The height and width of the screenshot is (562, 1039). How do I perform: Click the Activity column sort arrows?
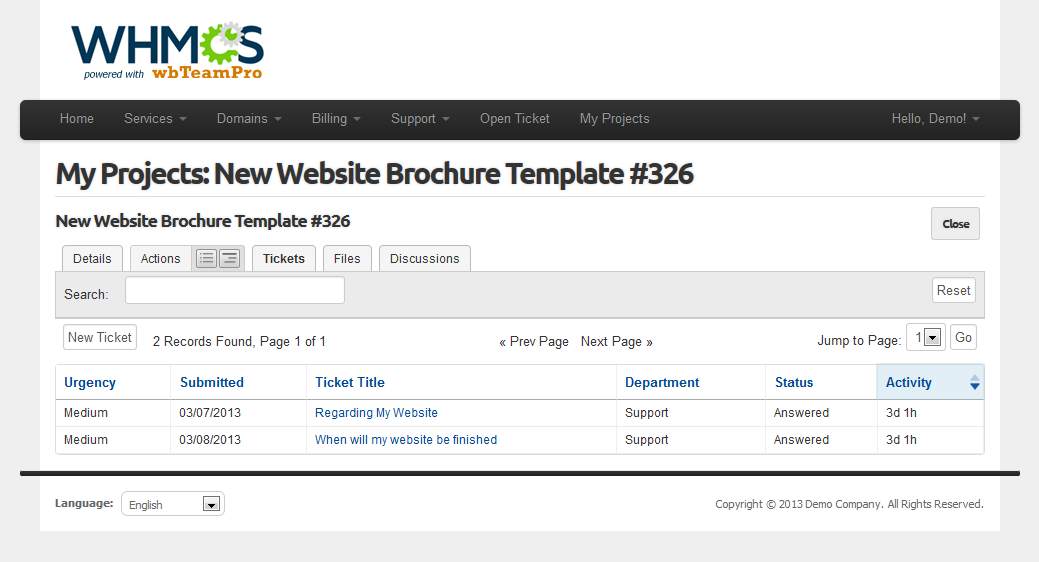pos(974,383)
